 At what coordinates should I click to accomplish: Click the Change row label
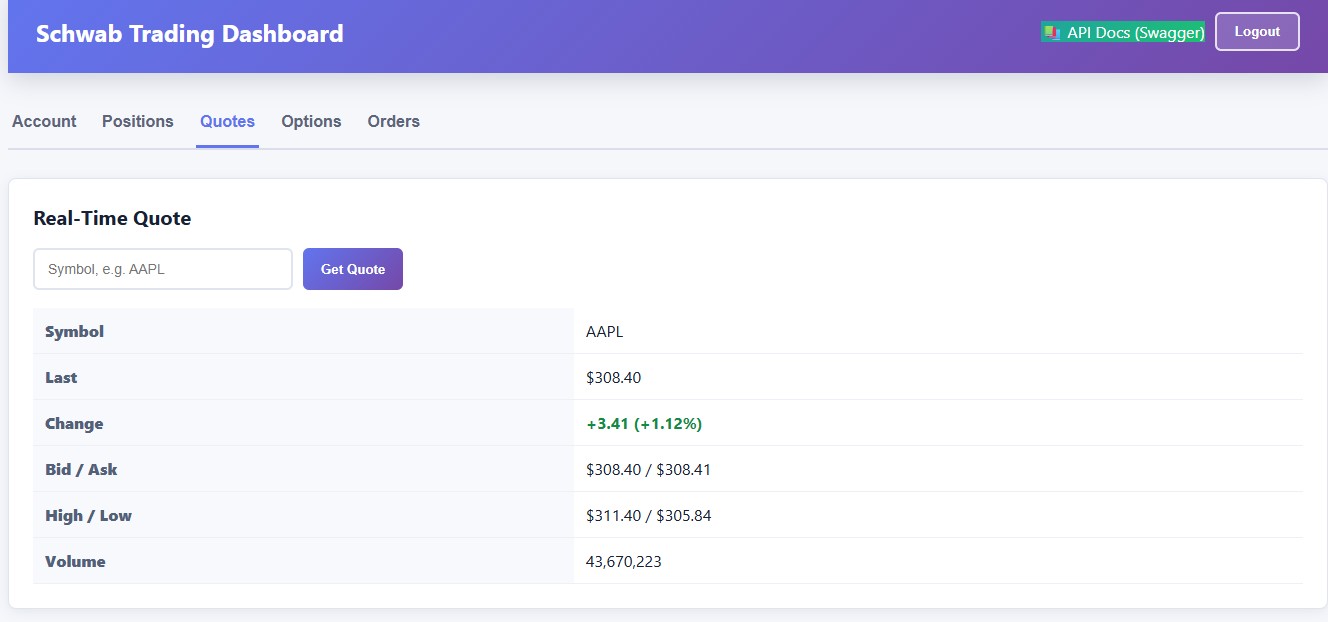(x=74, y=423)
